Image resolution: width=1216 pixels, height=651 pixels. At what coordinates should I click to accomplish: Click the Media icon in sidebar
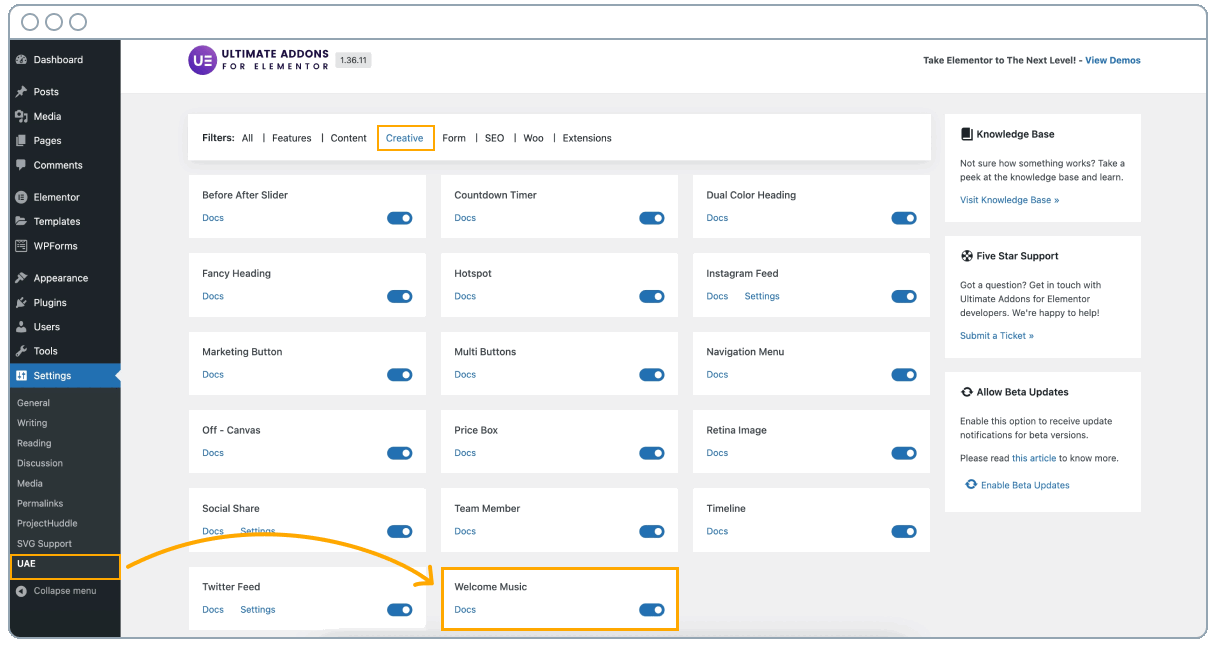point(22,116)
